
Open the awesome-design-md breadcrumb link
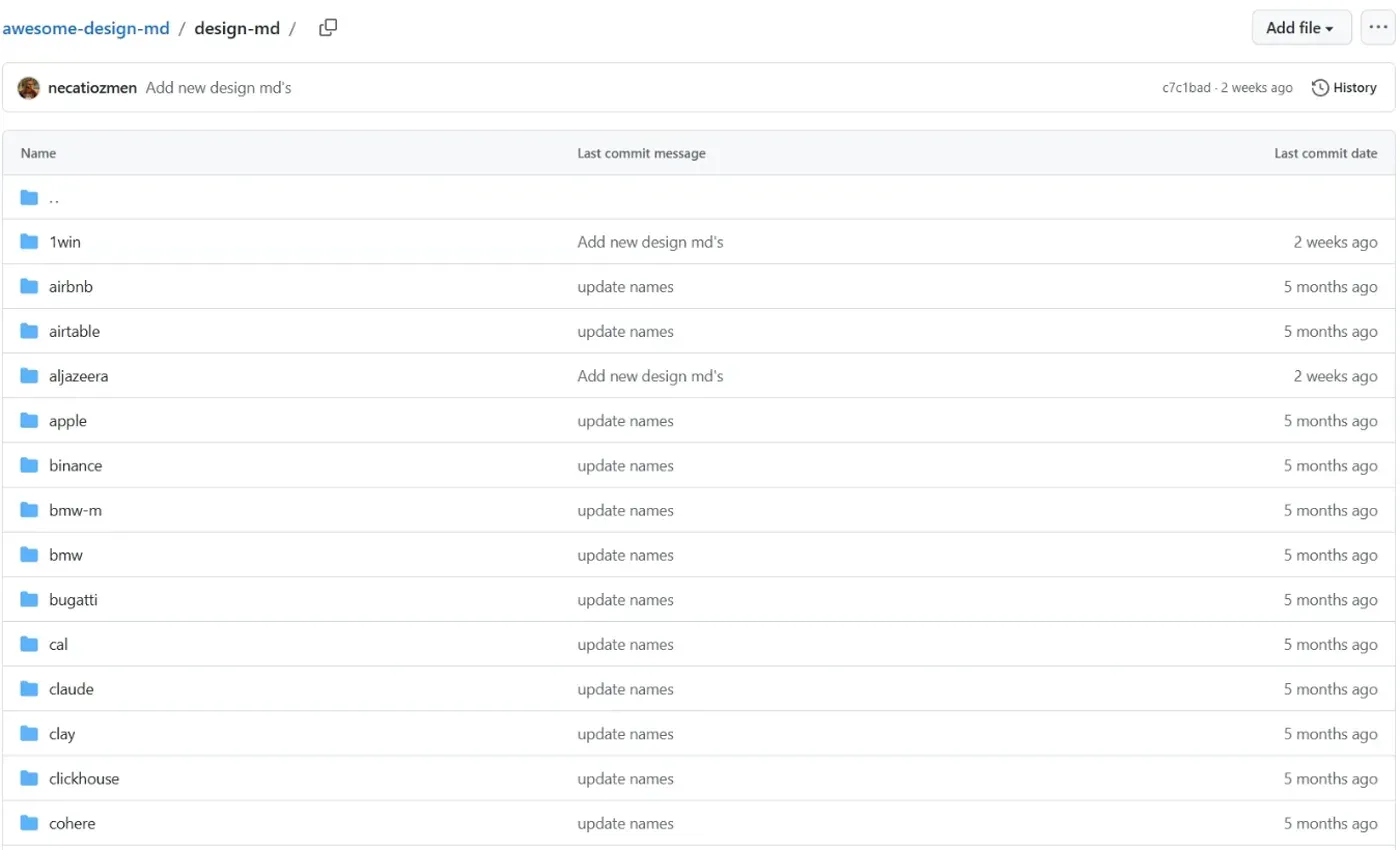(x=86, y=28)
